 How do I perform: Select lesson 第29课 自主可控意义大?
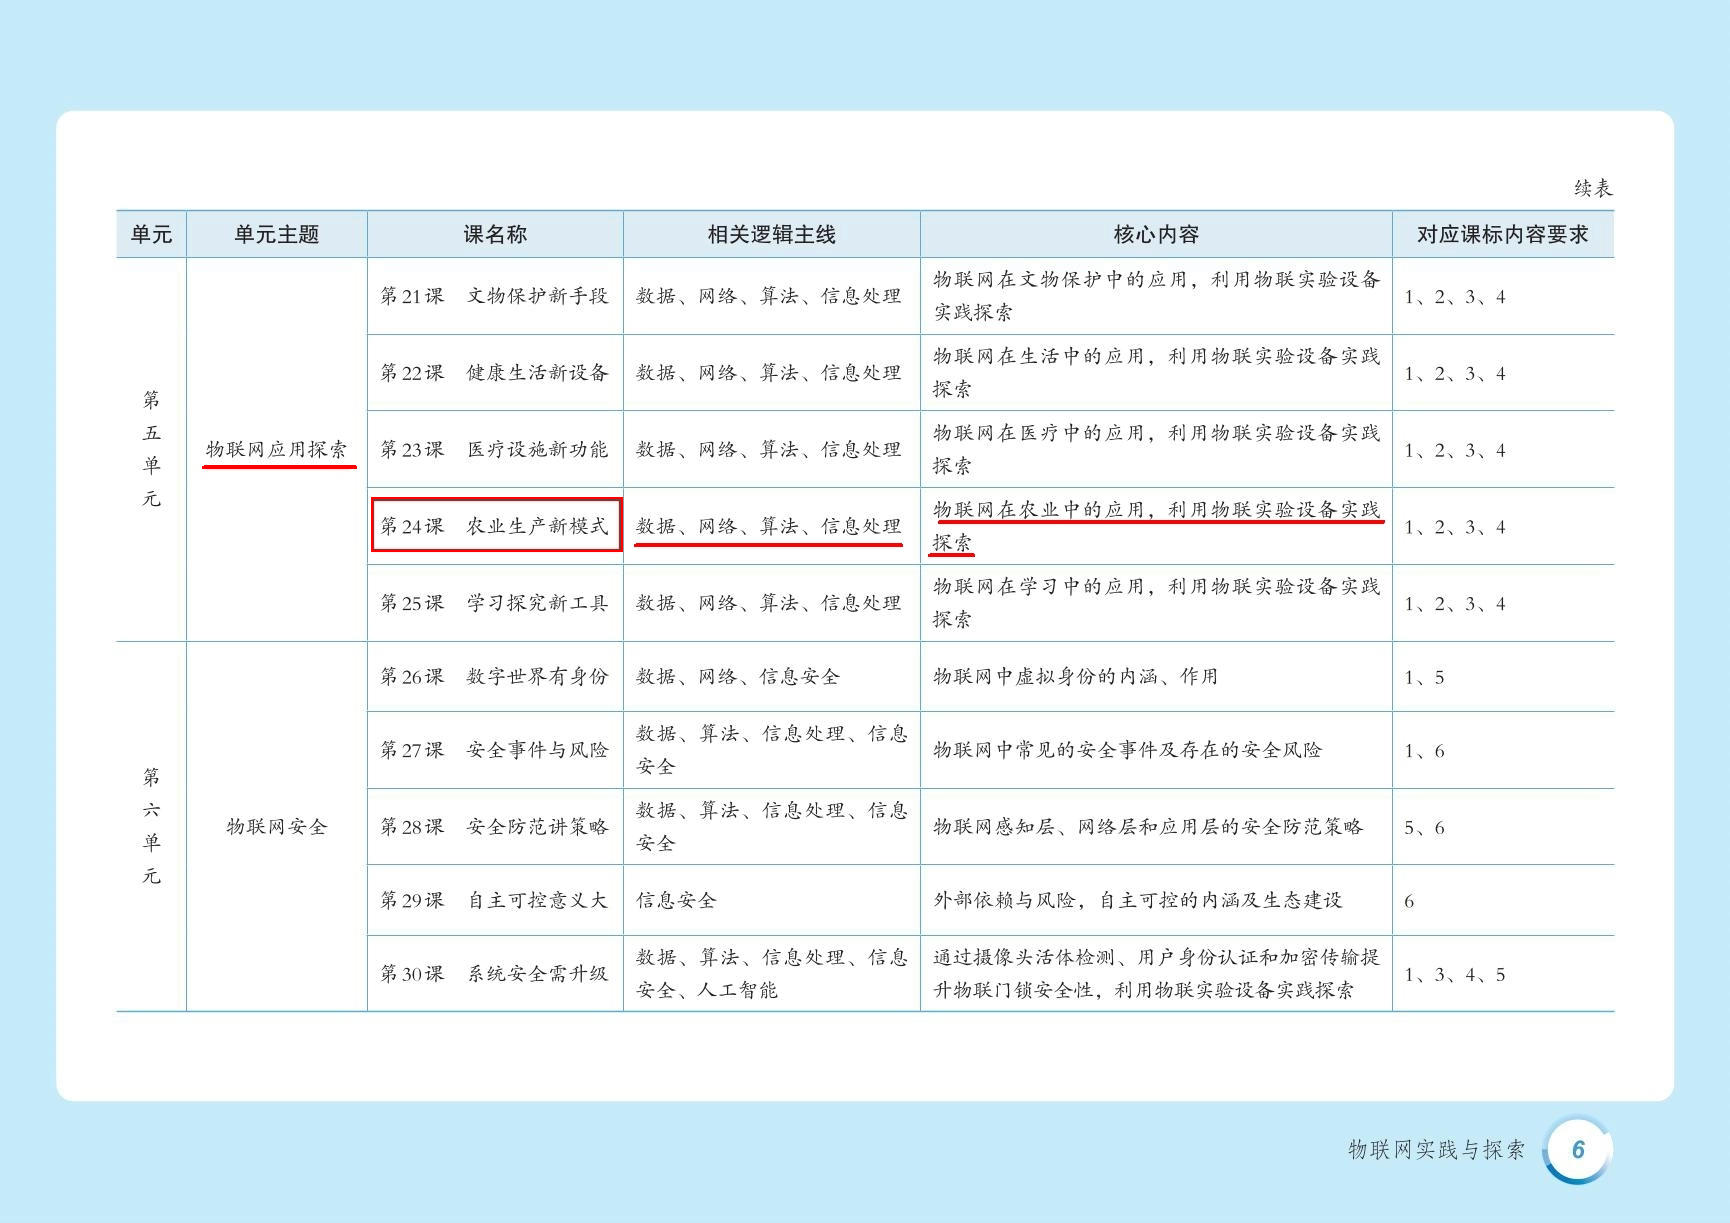coord(495,900)
